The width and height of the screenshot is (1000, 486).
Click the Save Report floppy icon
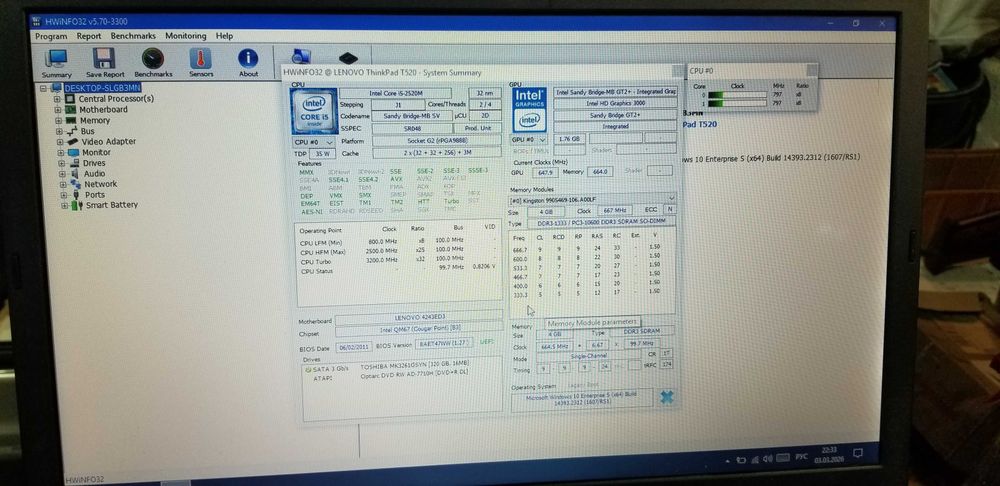click(x=104, y=59)
